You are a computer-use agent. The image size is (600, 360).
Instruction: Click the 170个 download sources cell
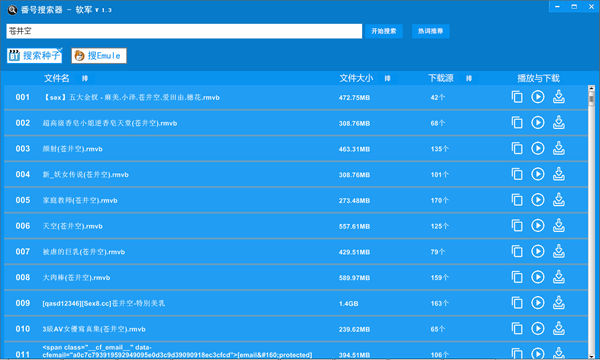440,200
